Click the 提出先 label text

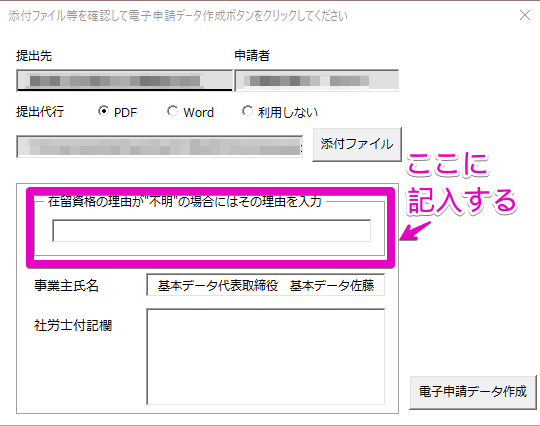(x=34, y=56)
